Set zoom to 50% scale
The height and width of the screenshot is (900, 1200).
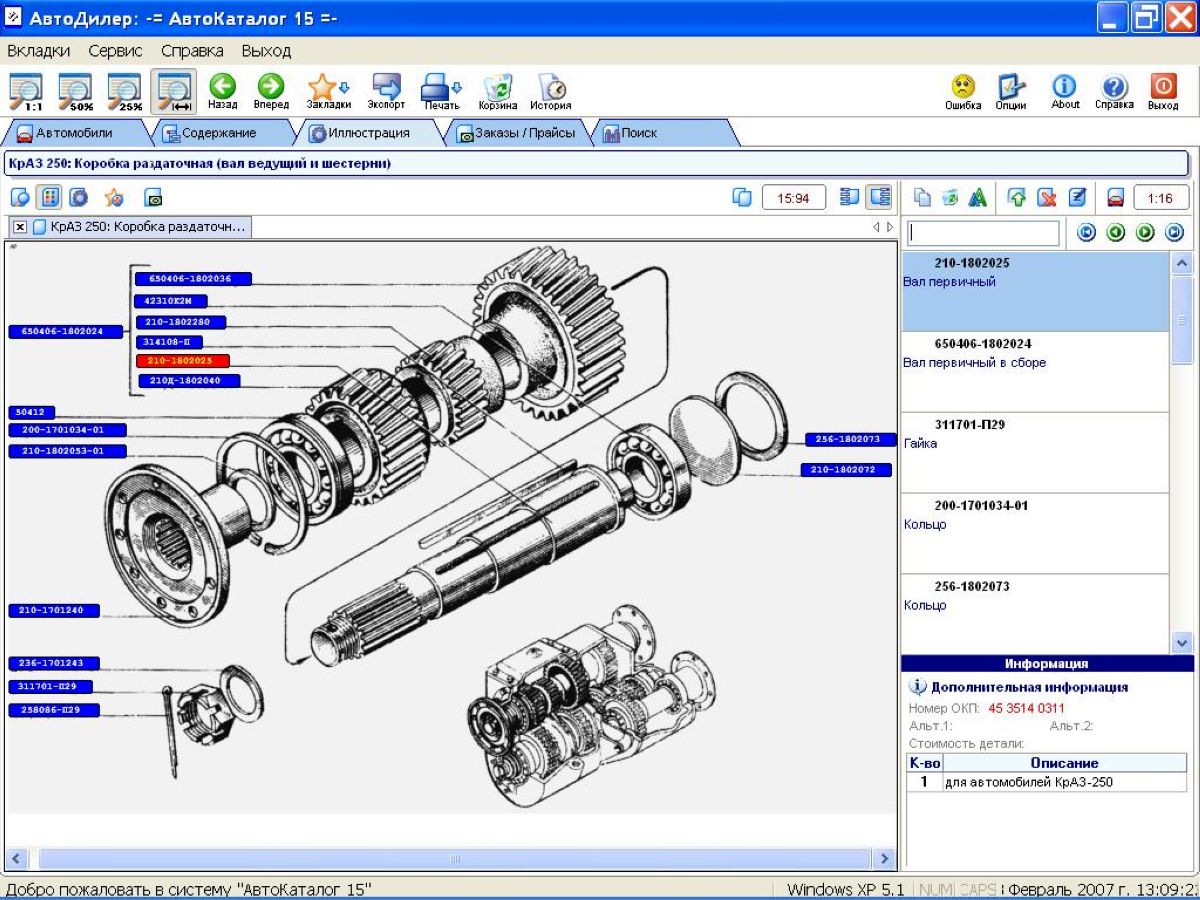76,92
